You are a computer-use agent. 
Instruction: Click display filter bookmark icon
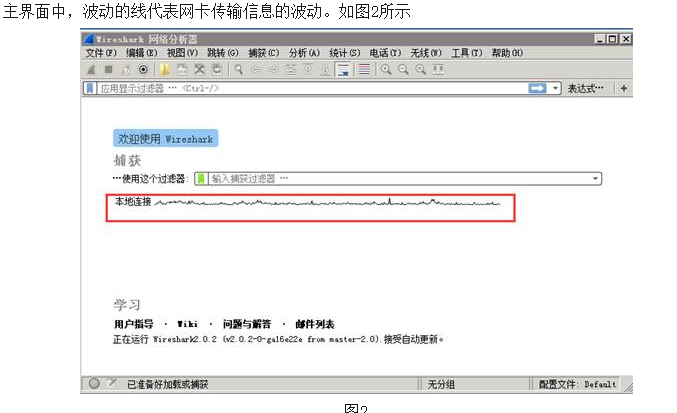click(90, 88)
